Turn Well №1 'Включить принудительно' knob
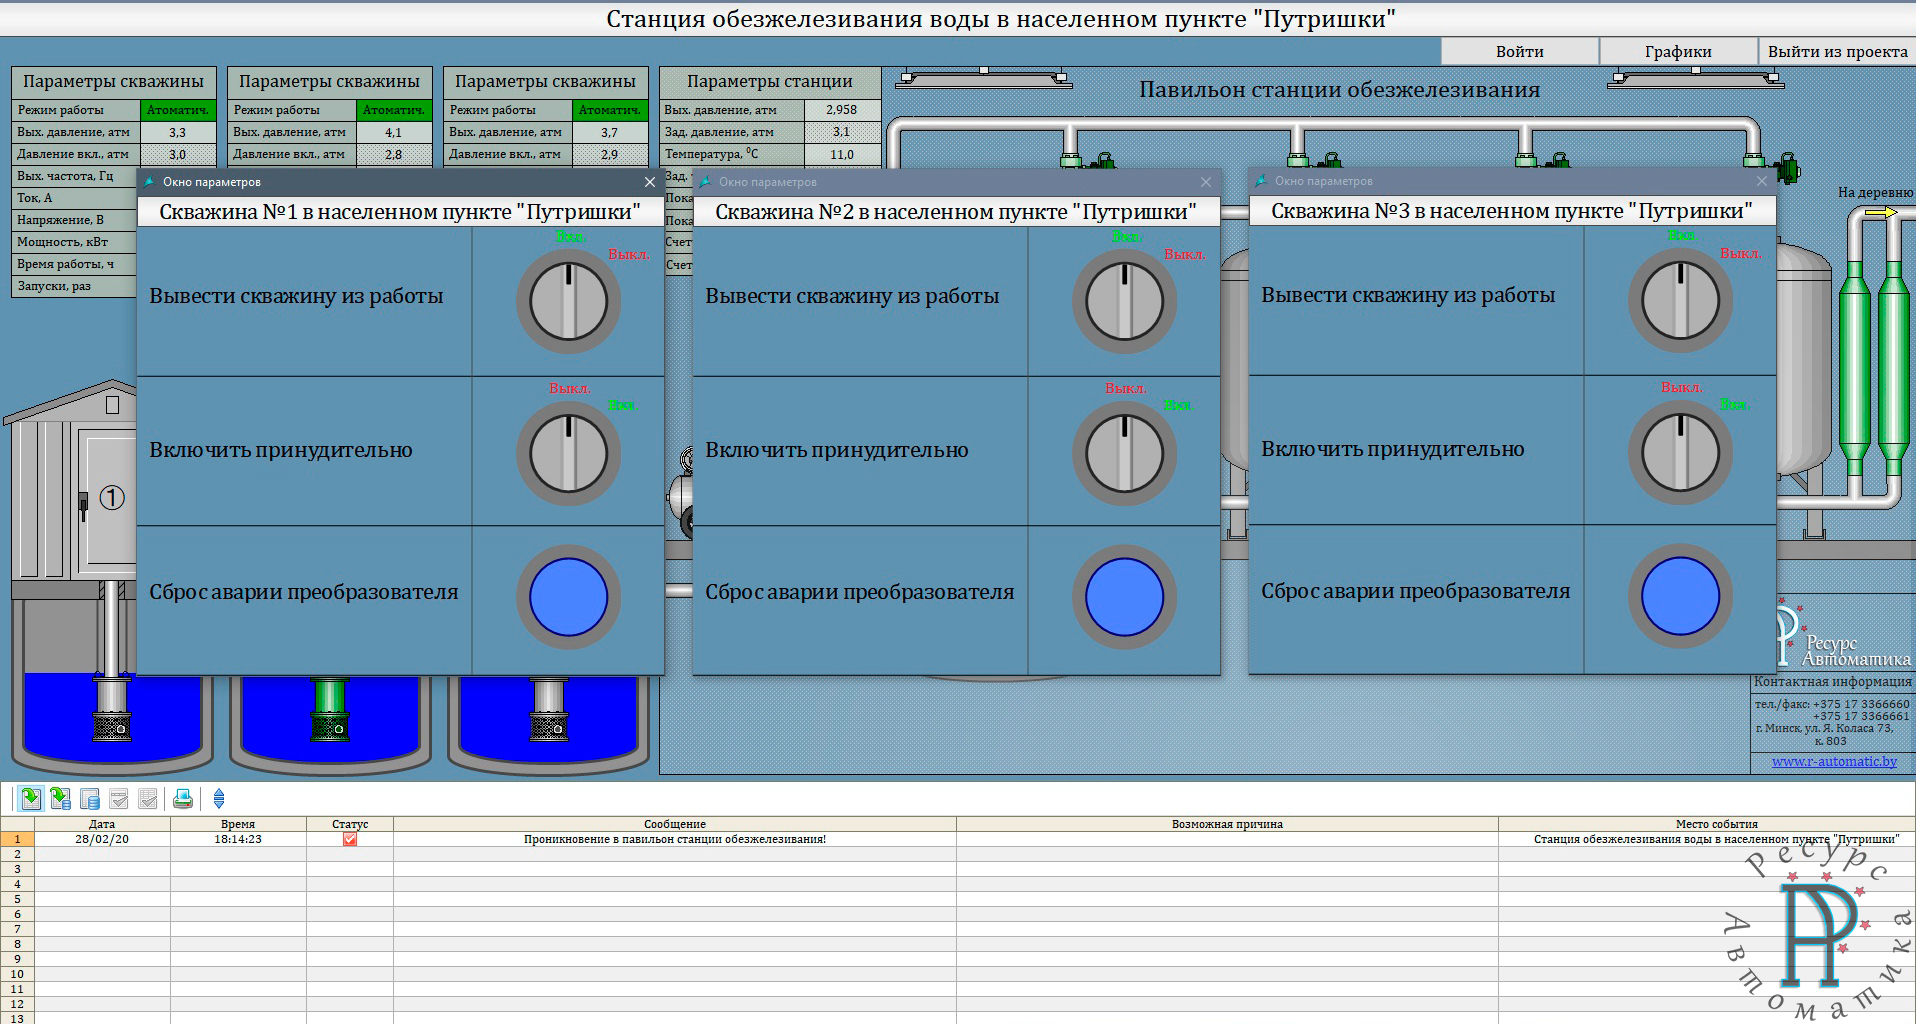Screen dimensions: 1916x1024 (568, 453)
